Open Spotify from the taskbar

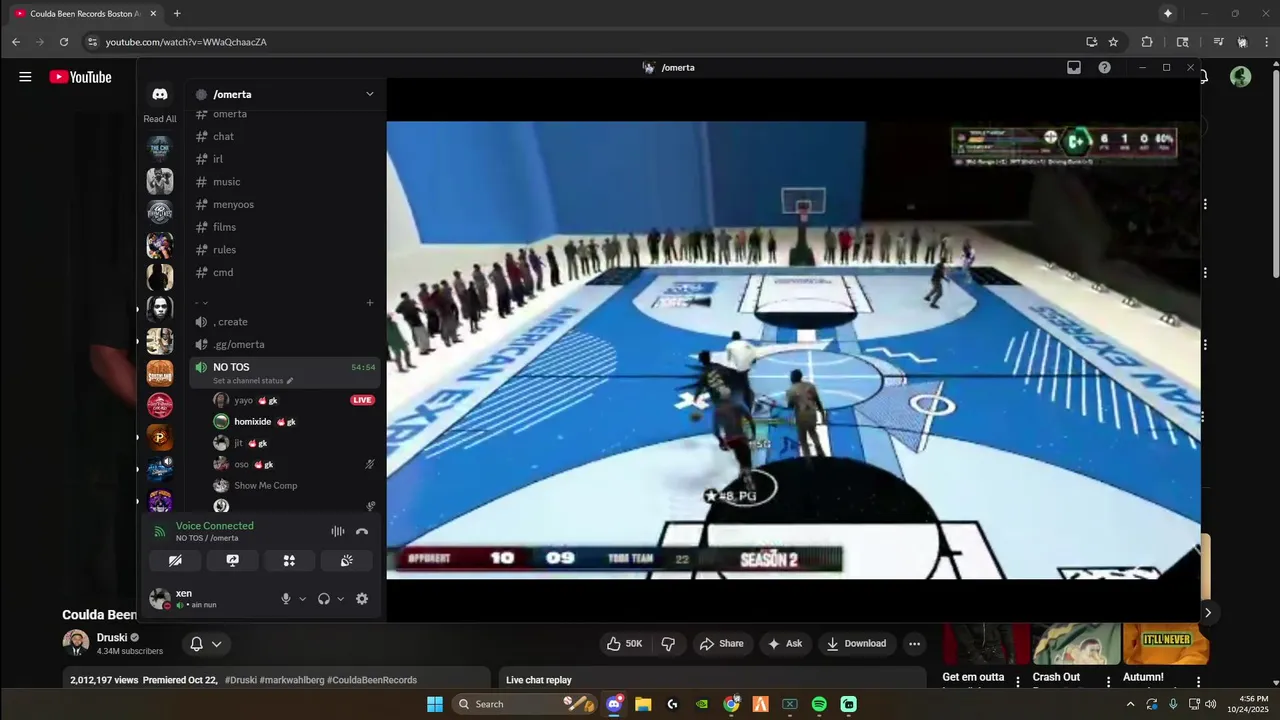(819, 704)
